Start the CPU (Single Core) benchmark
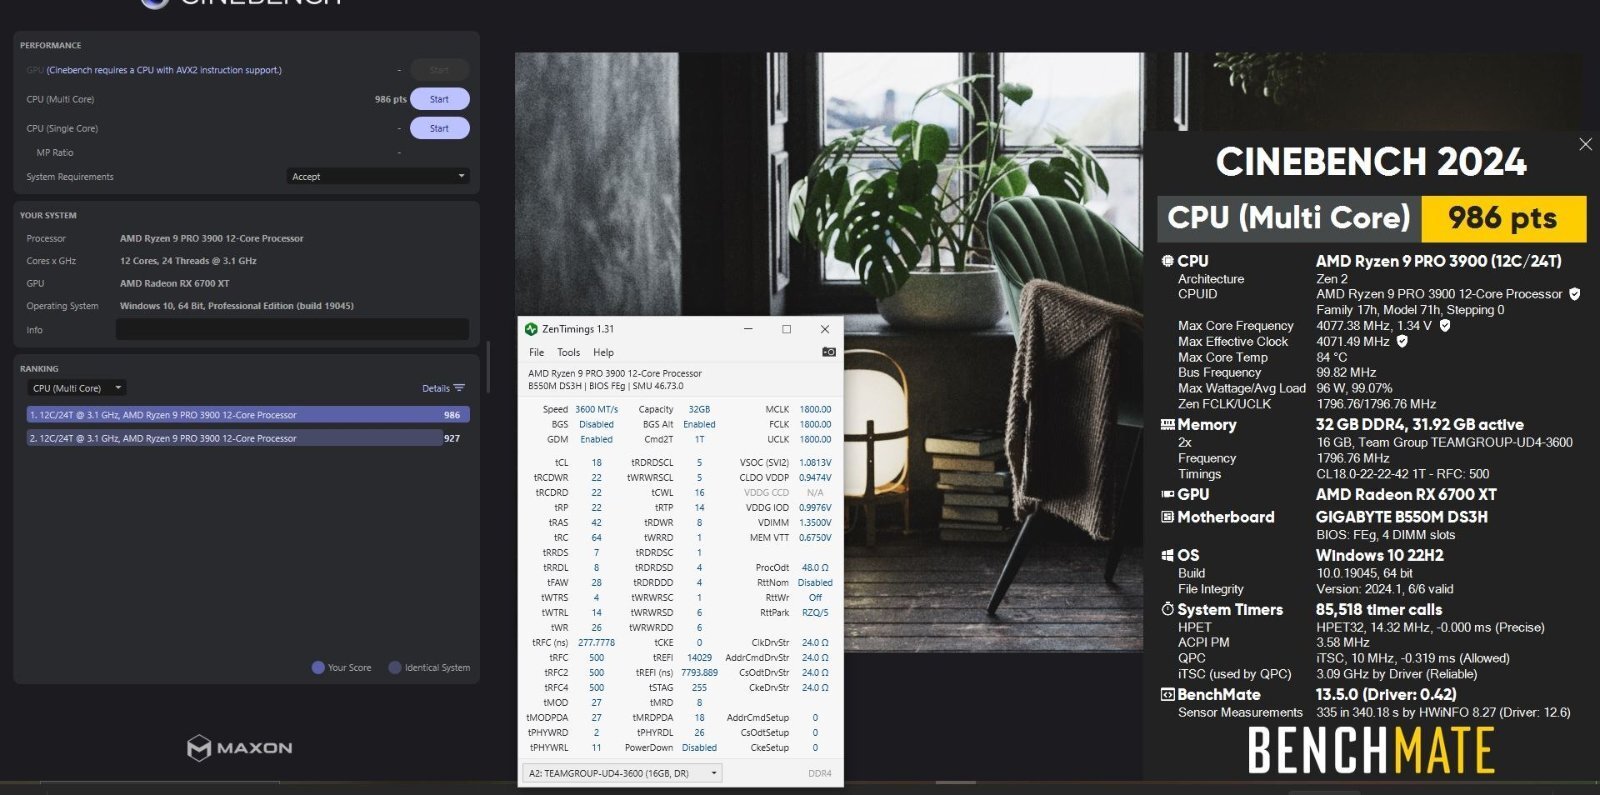This screenshot has width=1600, height=795. tap(439, 128)
